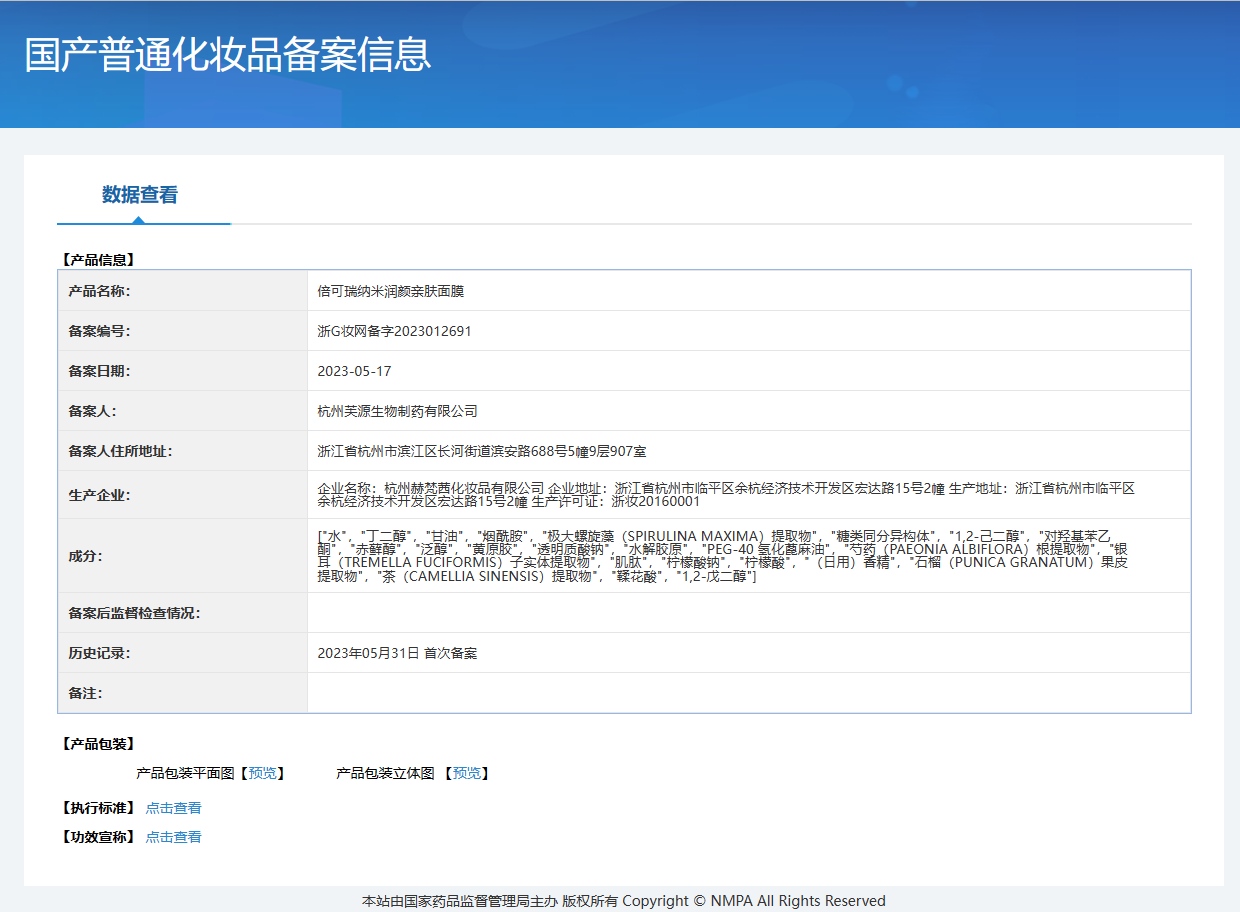Click the 备案后监督检查情况 row label

[134, 613]
